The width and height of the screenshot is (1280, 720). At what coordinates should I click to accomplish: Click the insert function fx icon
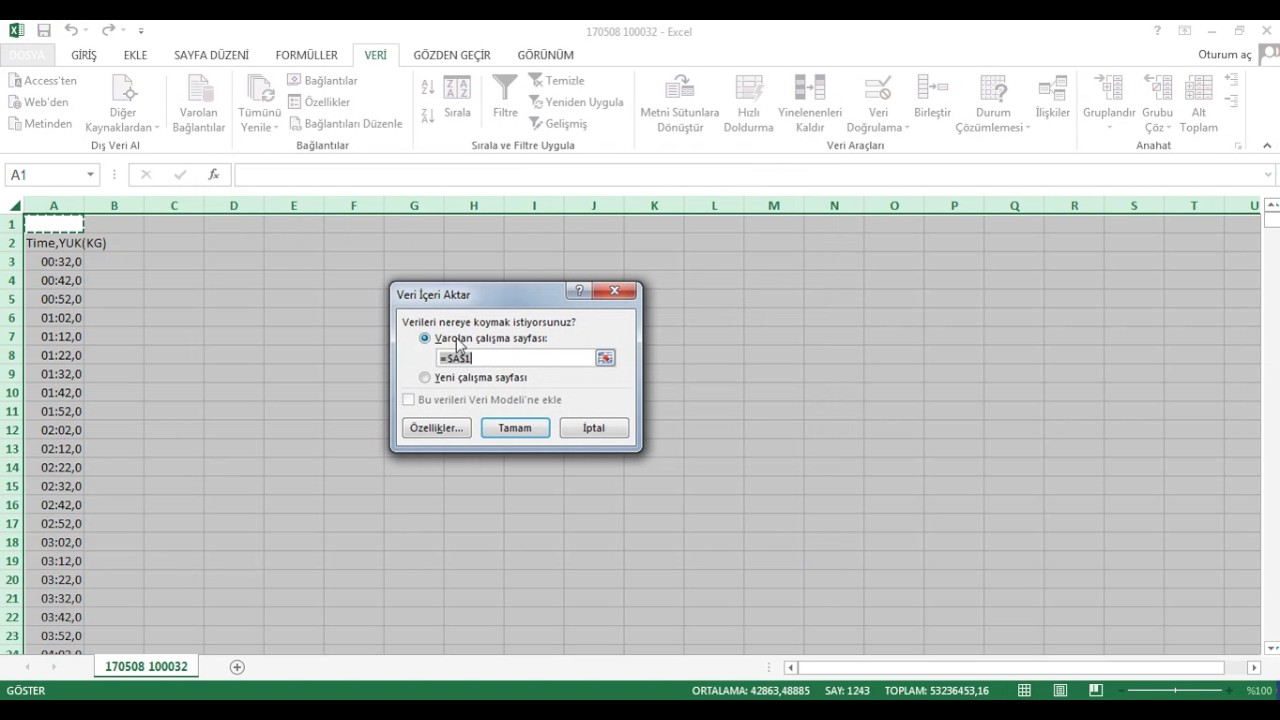tap(213, 175)
